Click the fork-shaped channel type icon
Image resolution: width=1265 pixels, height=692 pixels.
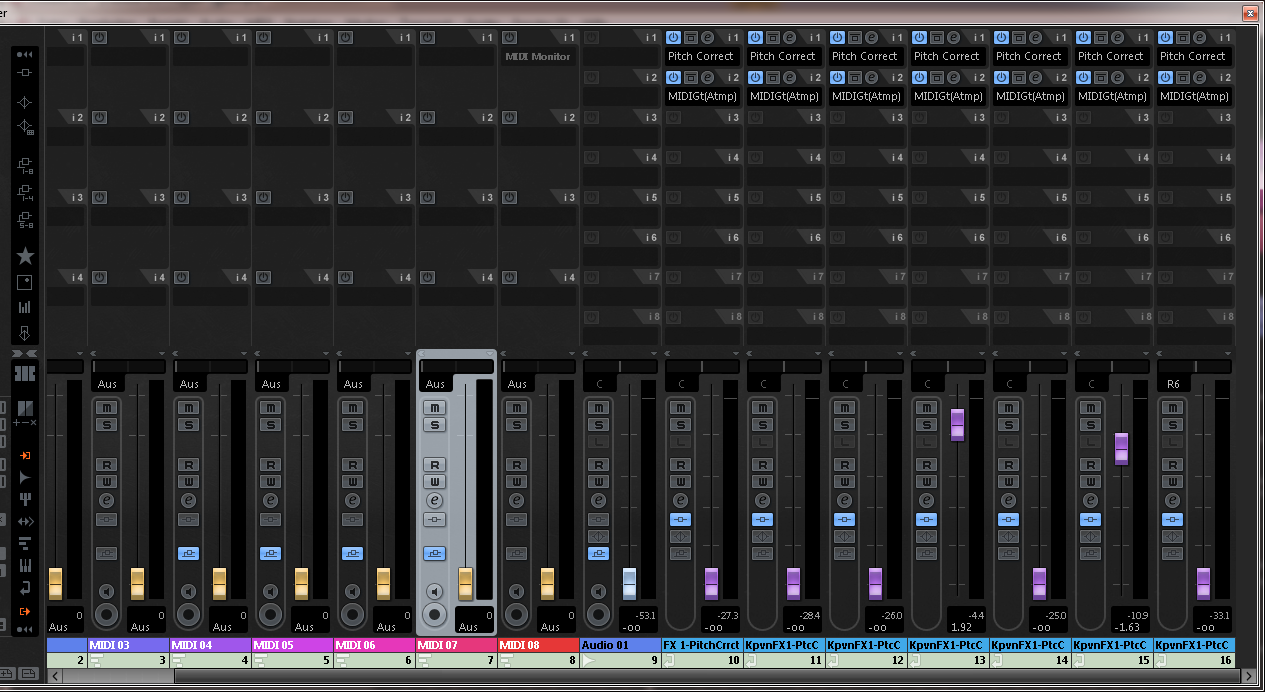click(x=25, y=500)
